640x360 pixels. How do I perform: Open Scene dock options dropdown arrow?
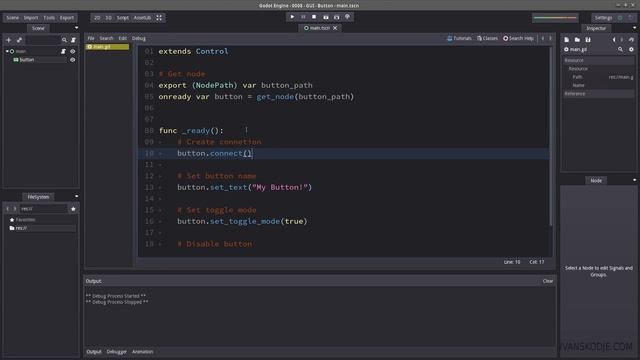[x=76, y=28]
